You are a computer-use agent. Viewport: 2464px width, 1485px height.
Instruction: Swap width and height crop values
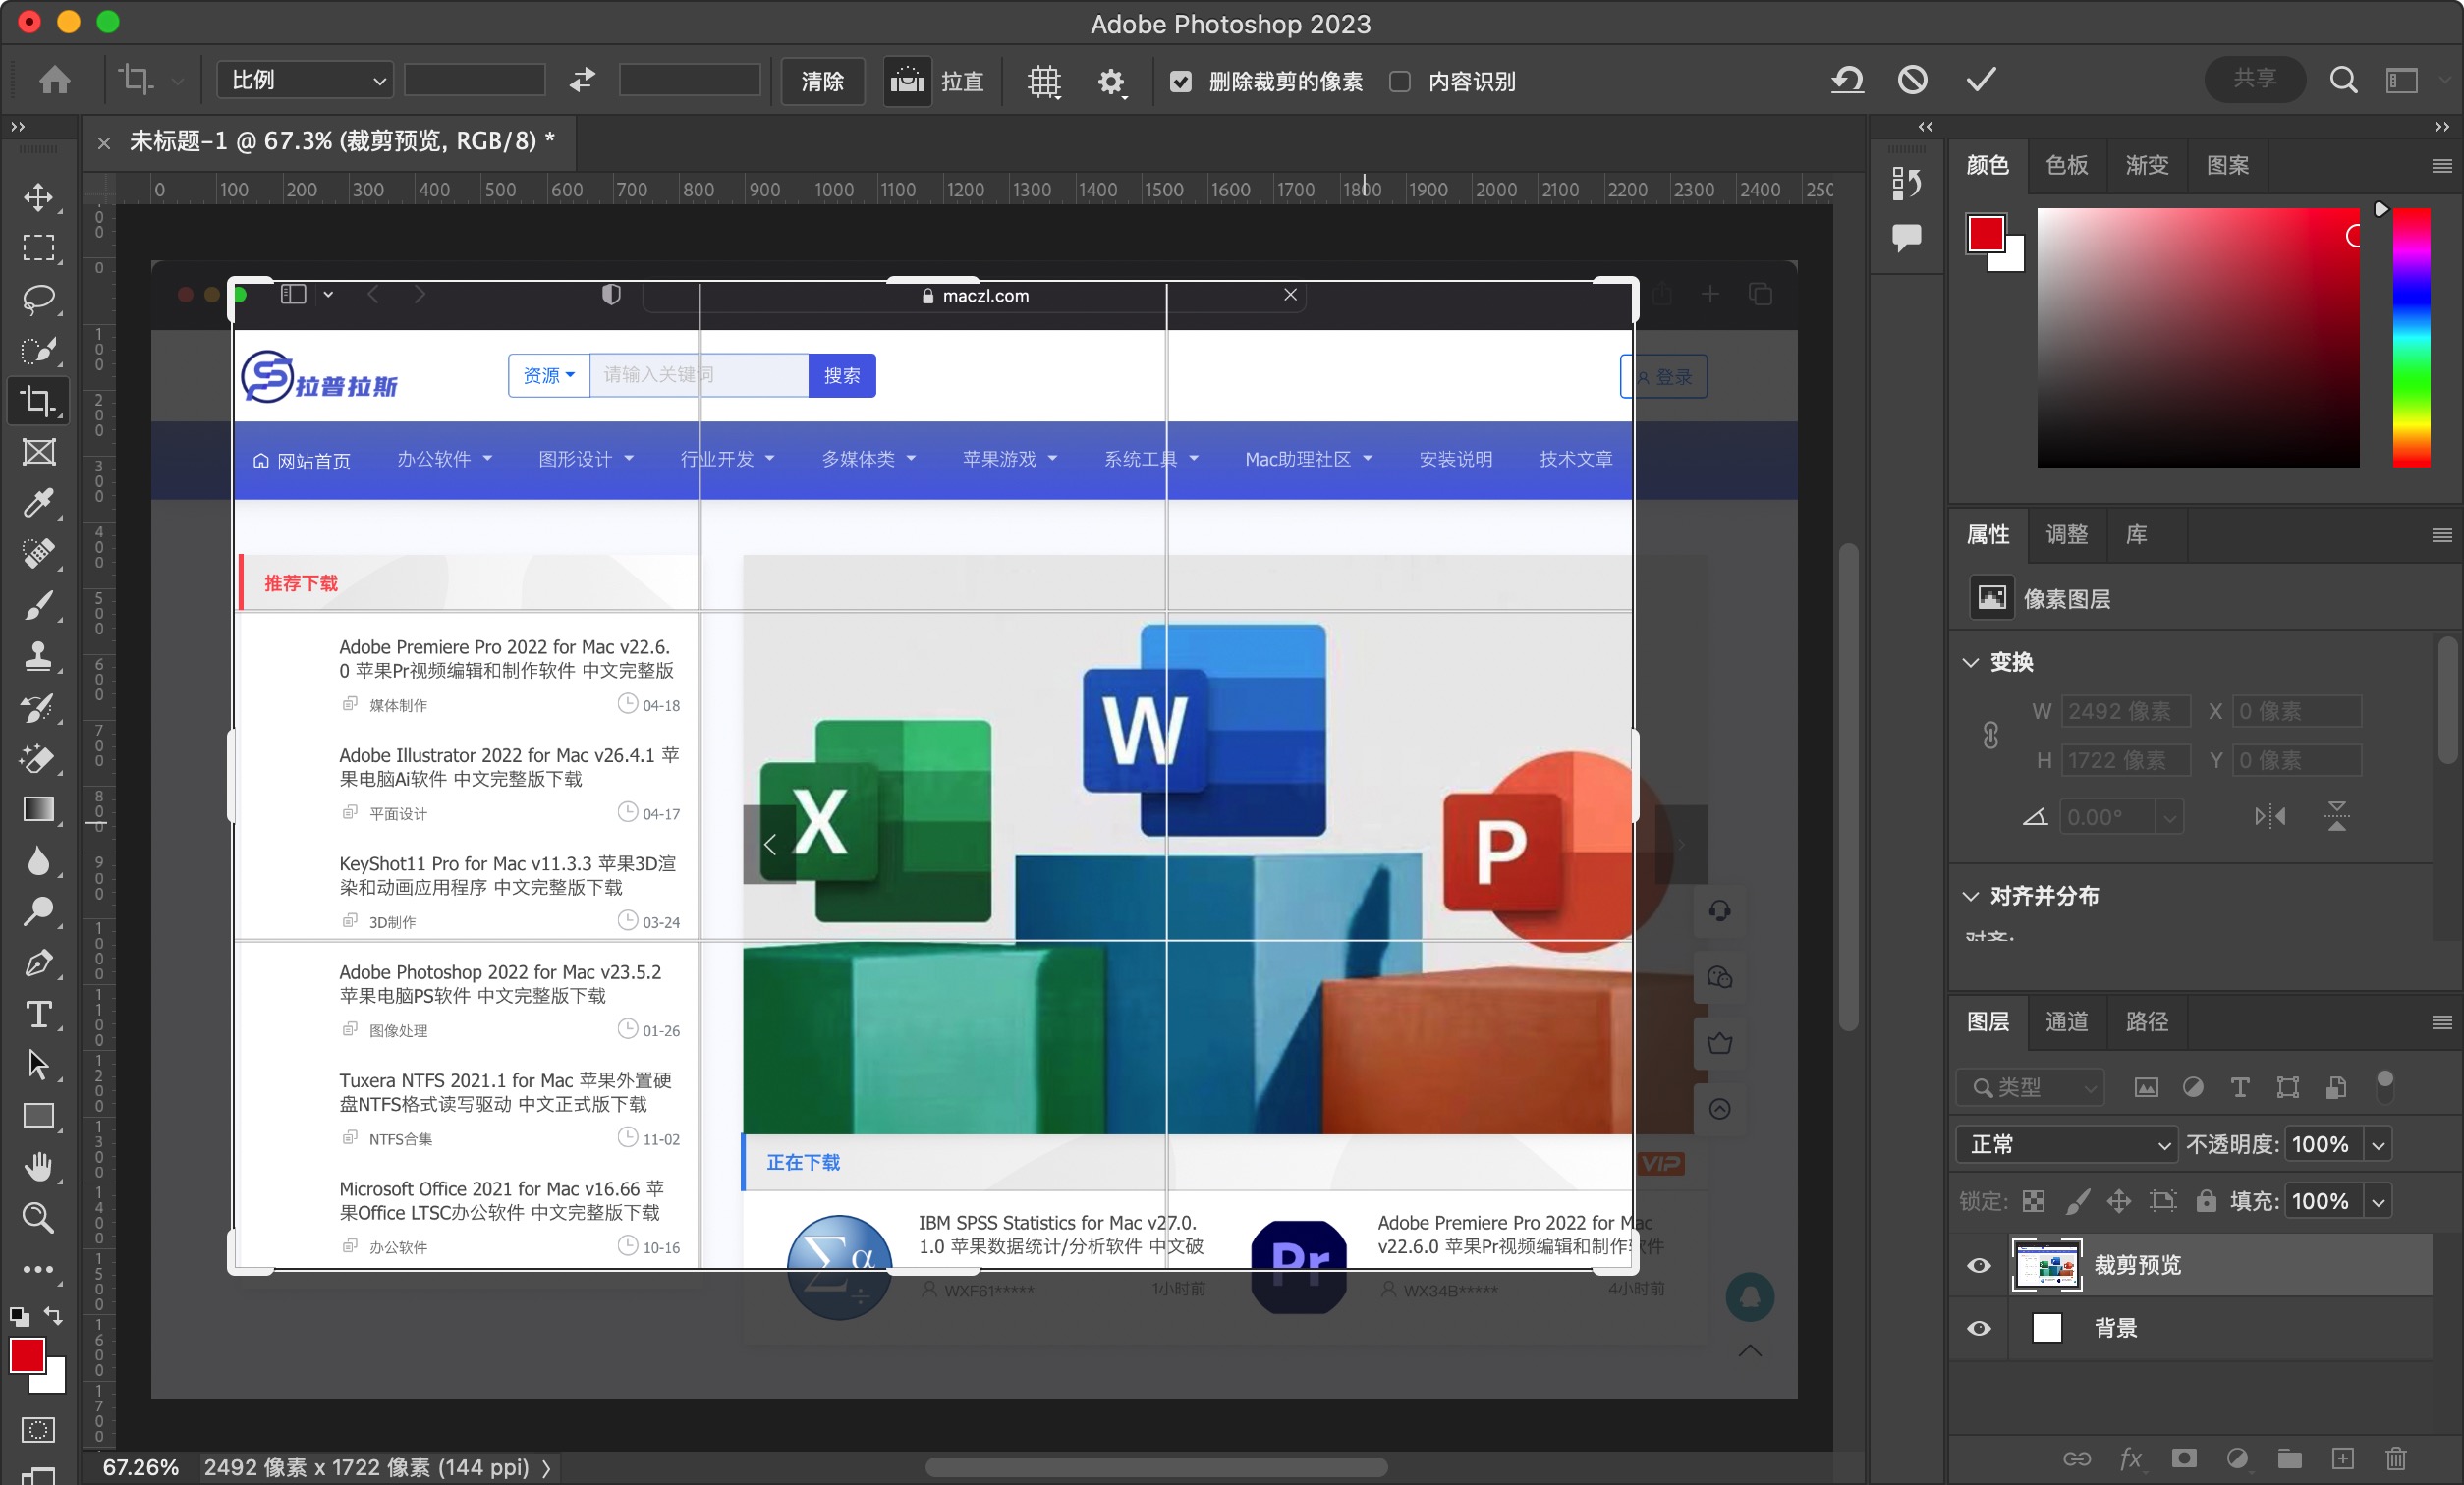coord(582,80)
